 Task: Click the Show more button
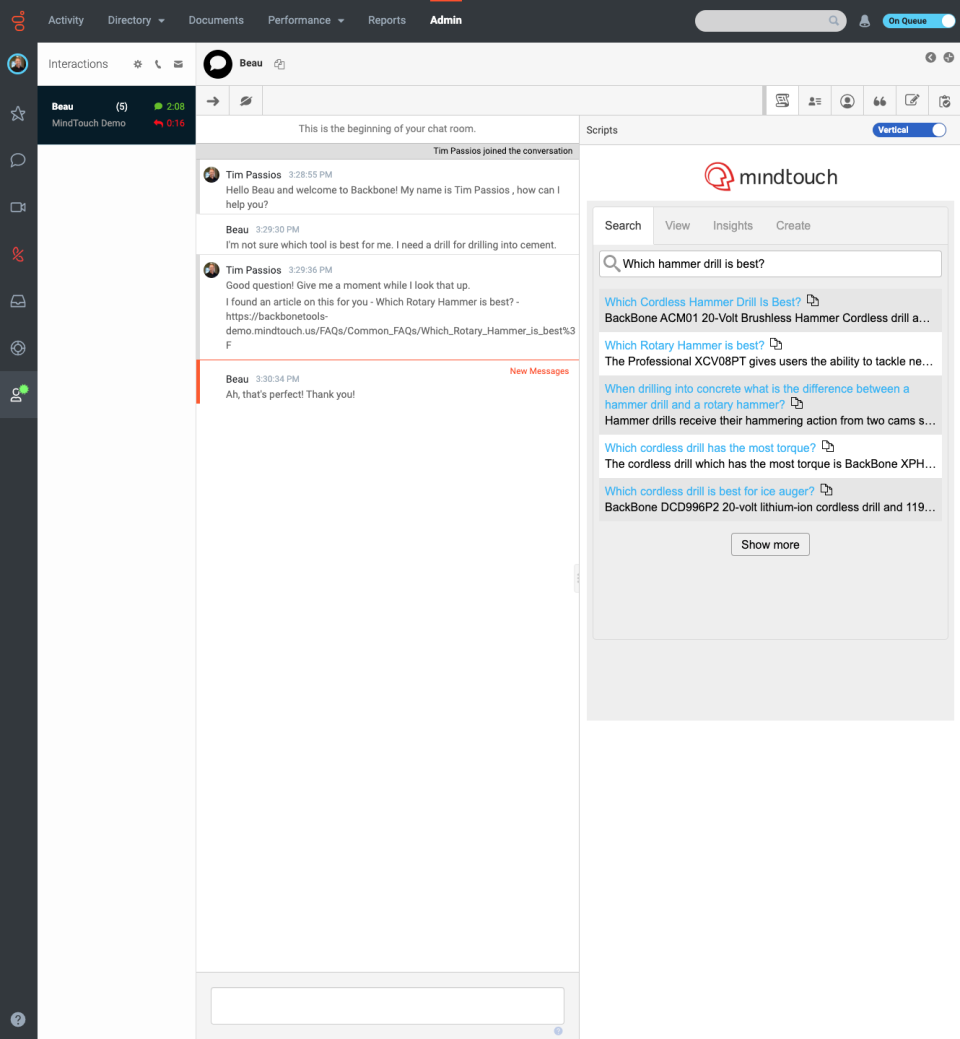[x=769, y=544]
